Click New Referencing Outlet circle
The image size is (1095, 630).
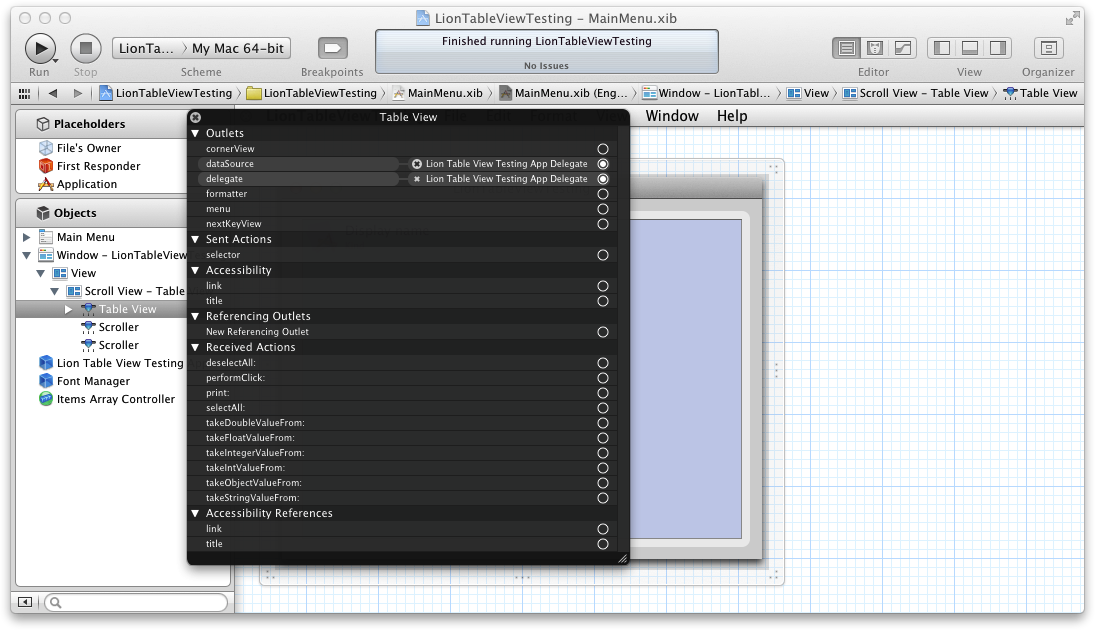click(x=603, y=332)
